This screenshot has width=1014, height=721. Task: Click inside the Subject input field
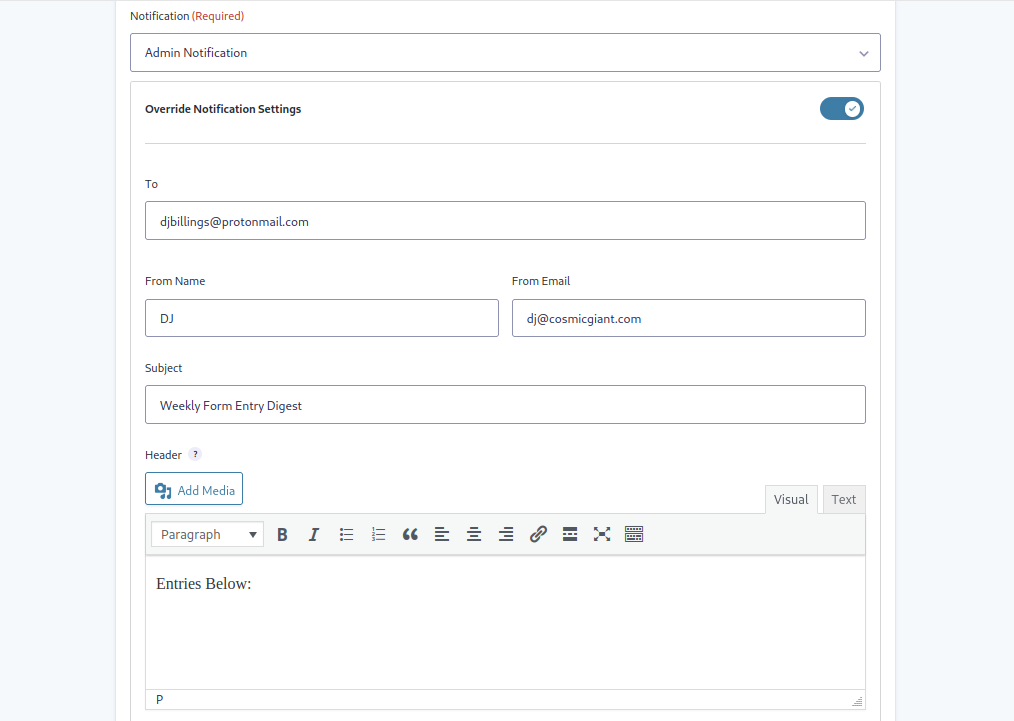(x=505, y=404)
